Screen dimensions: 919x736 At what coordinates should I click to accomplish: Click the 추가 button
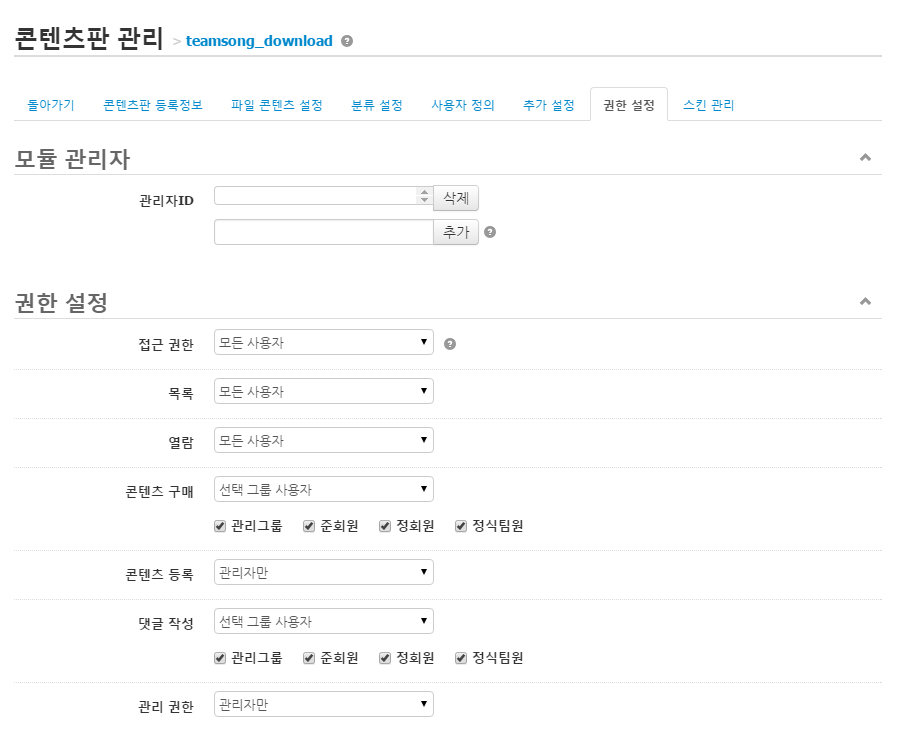(x=456, y=232)
